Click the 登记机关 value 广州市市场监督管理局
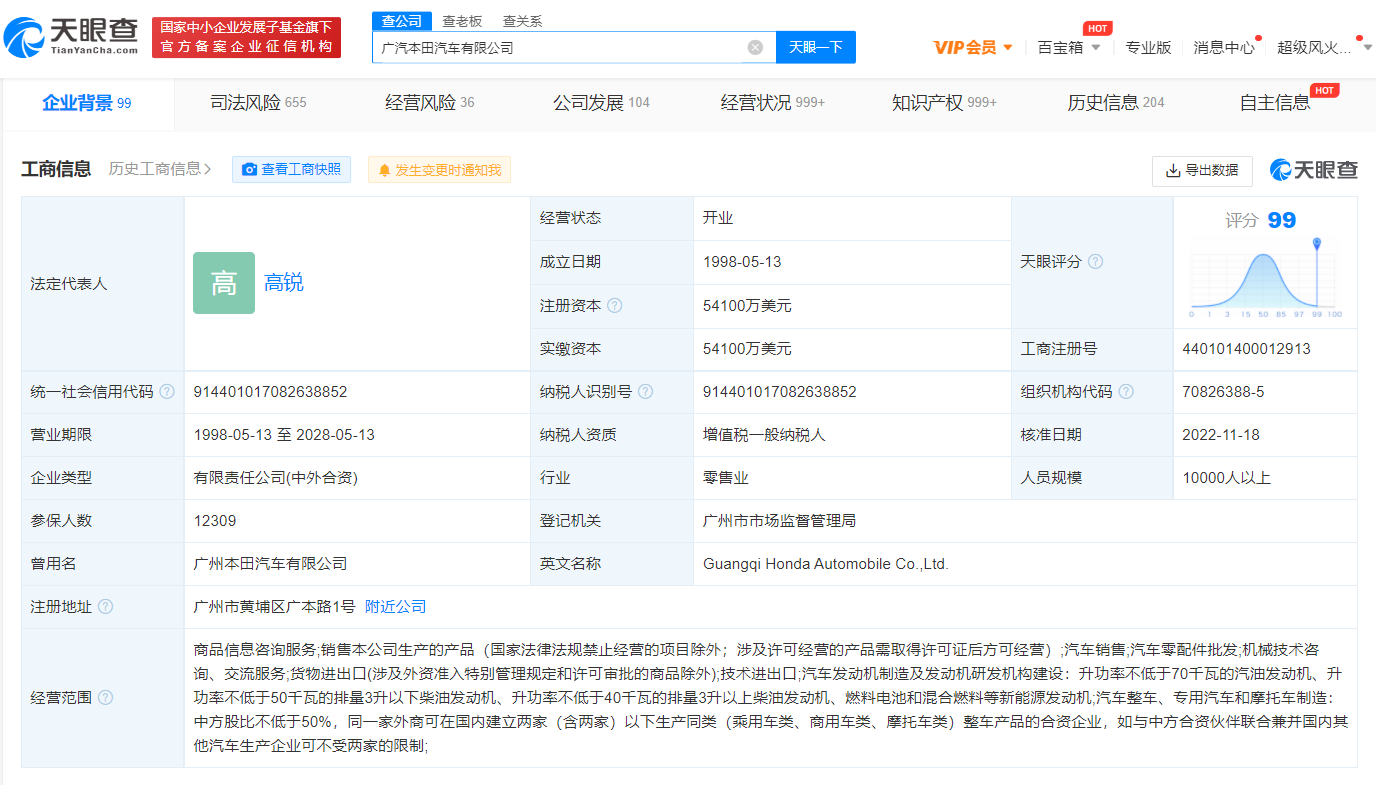This screenshot has width=1376, height=785. coord(779,521)
